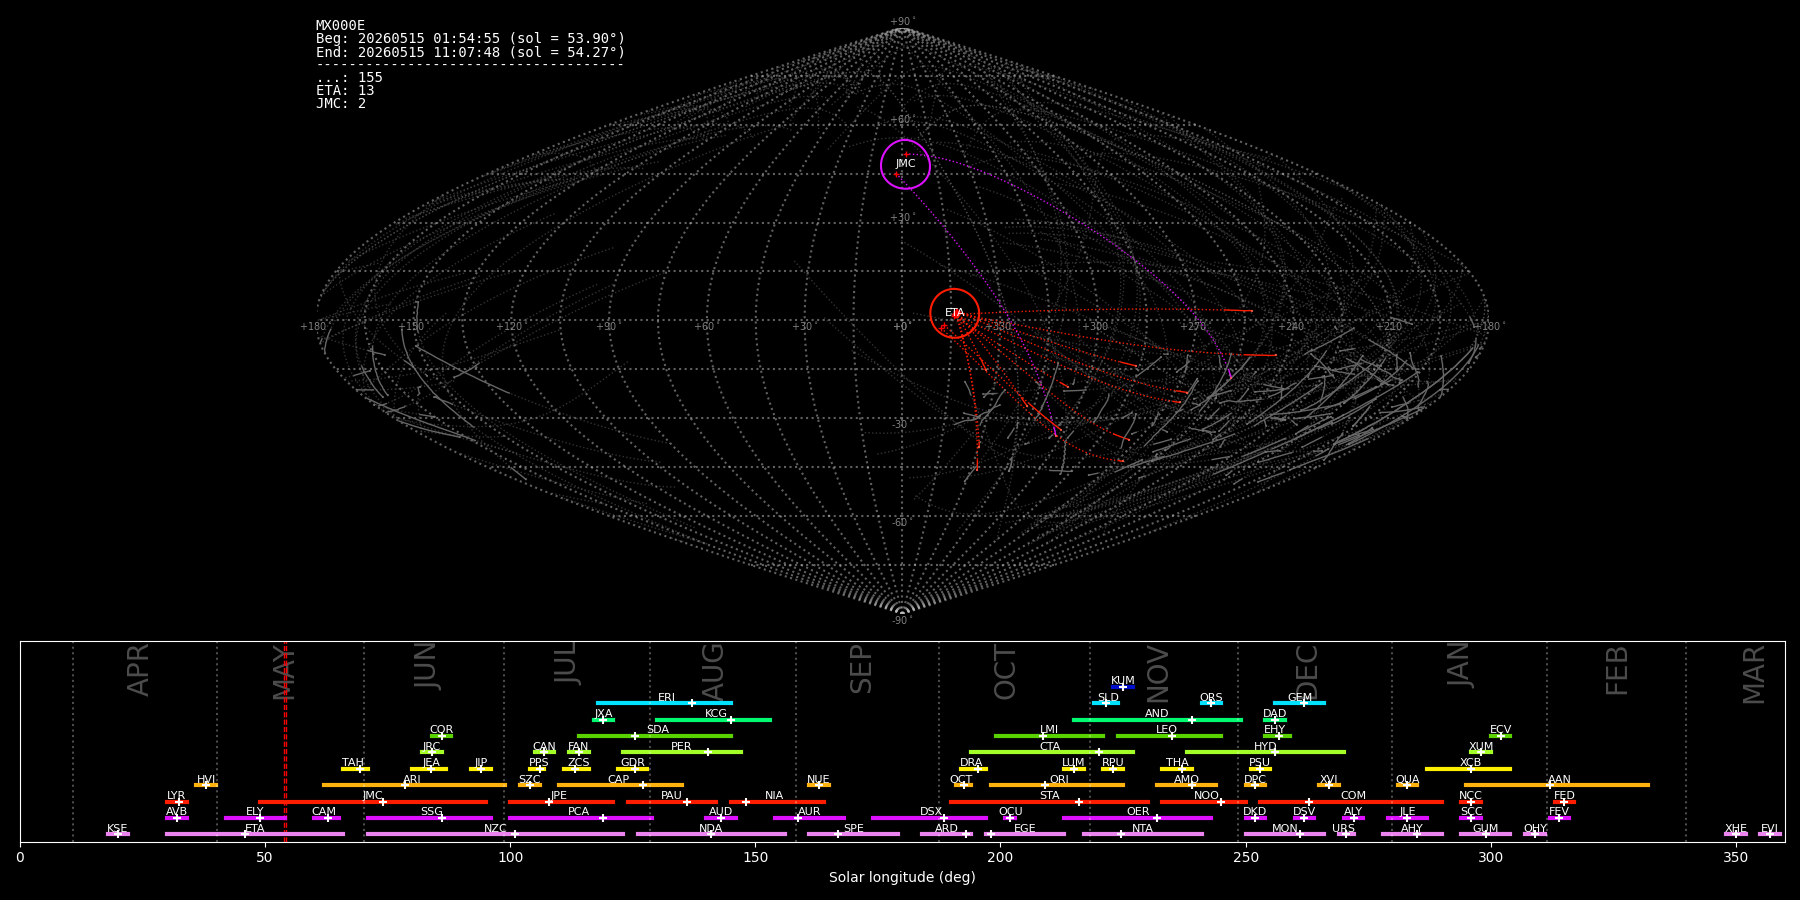Select the SDA shower bar
This screenshot has width=1800, height=900.
(654, 736)
